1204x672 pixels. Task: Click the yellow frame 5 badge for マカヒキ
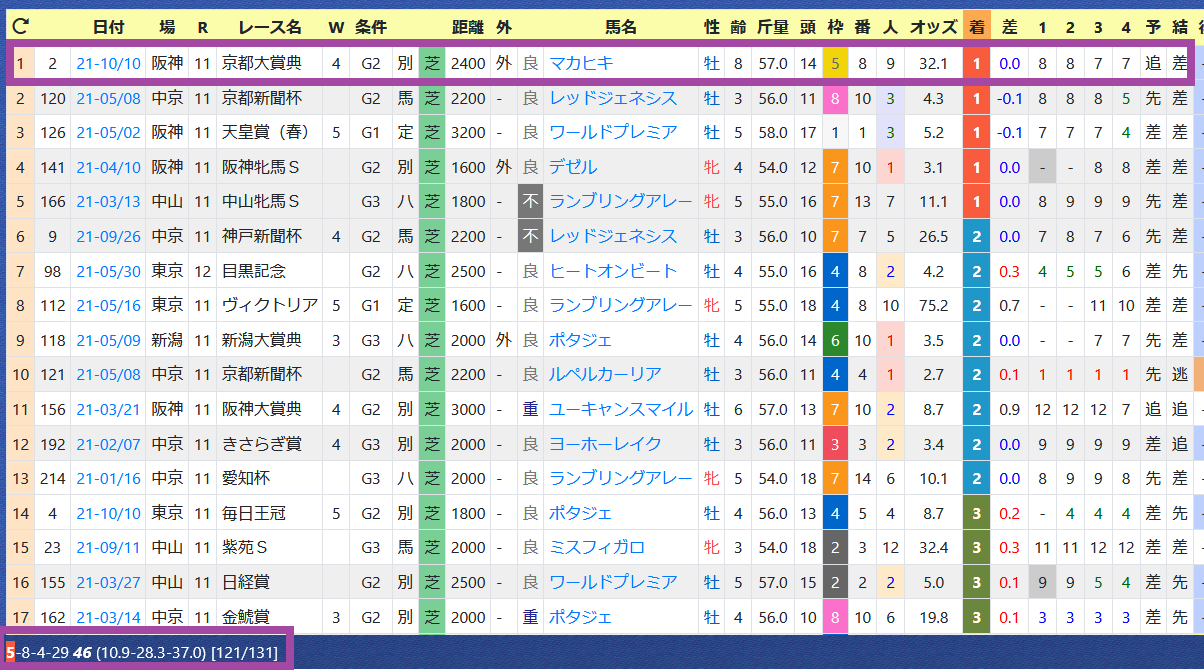(x=835, y=63)
